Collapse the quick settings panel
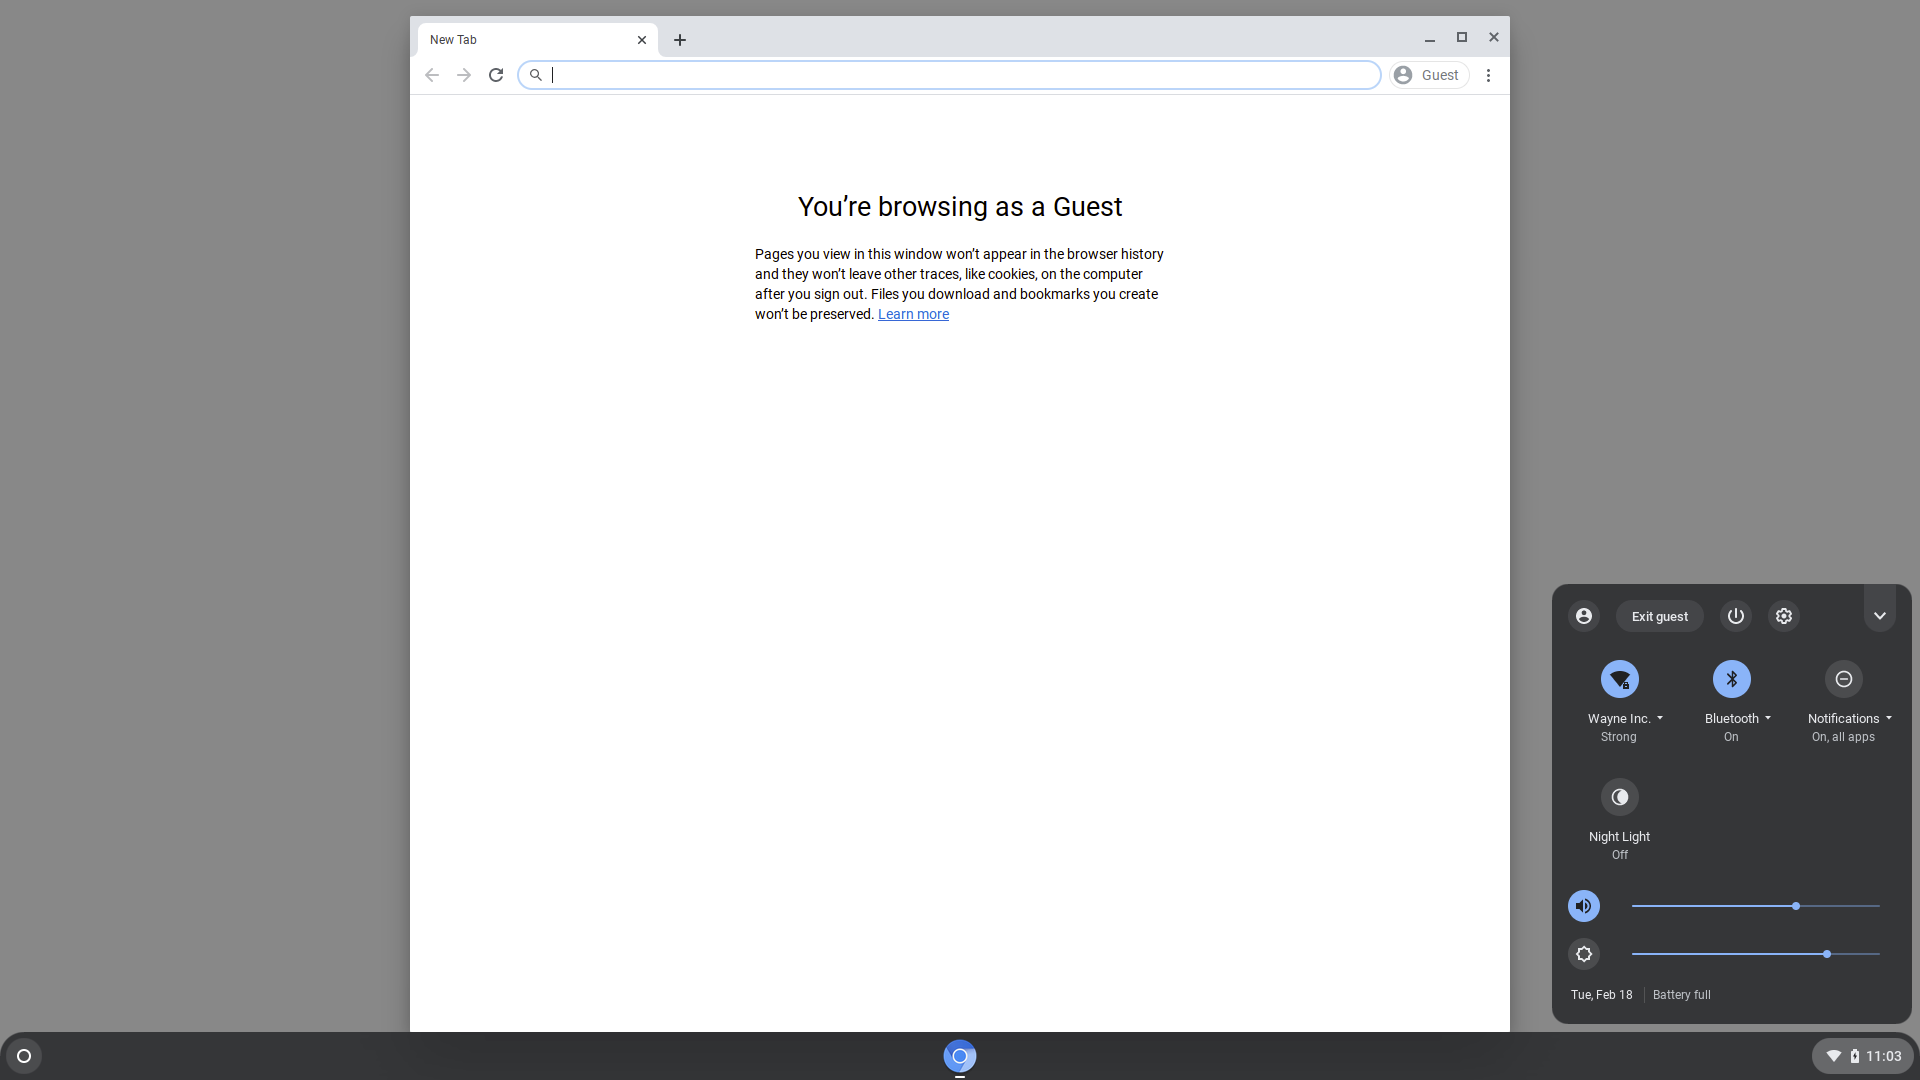Viewport: 1920px width, 1080px height. 1879,616
